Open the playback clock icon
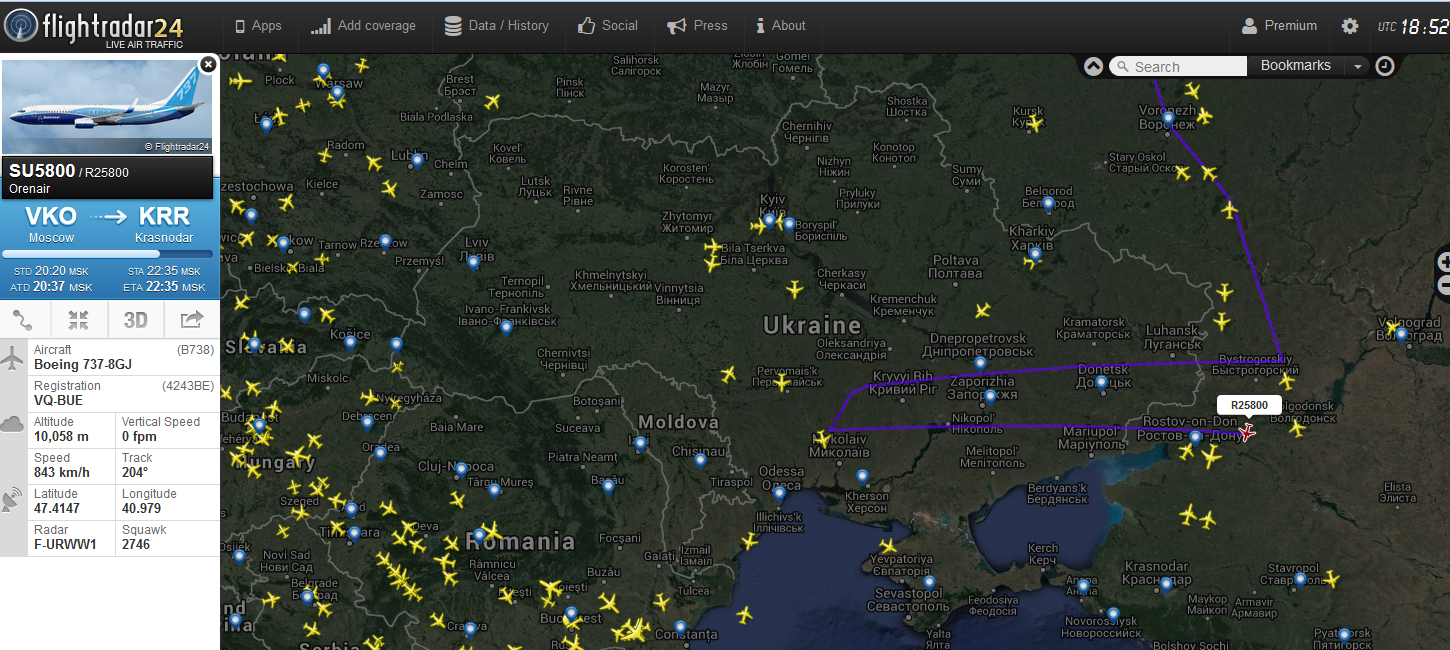 (x=1385, y=66)
